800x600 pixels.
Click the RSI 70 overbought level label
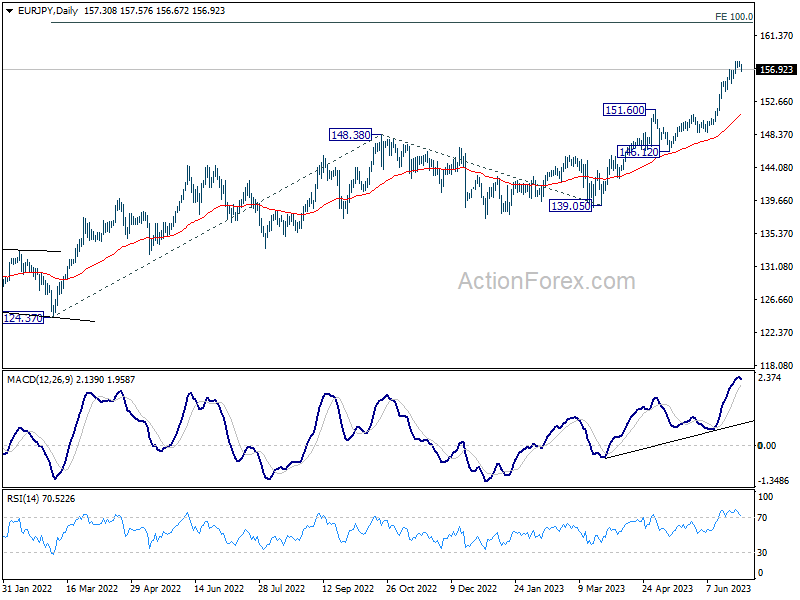pyautogui.click(x=762, y=518)
